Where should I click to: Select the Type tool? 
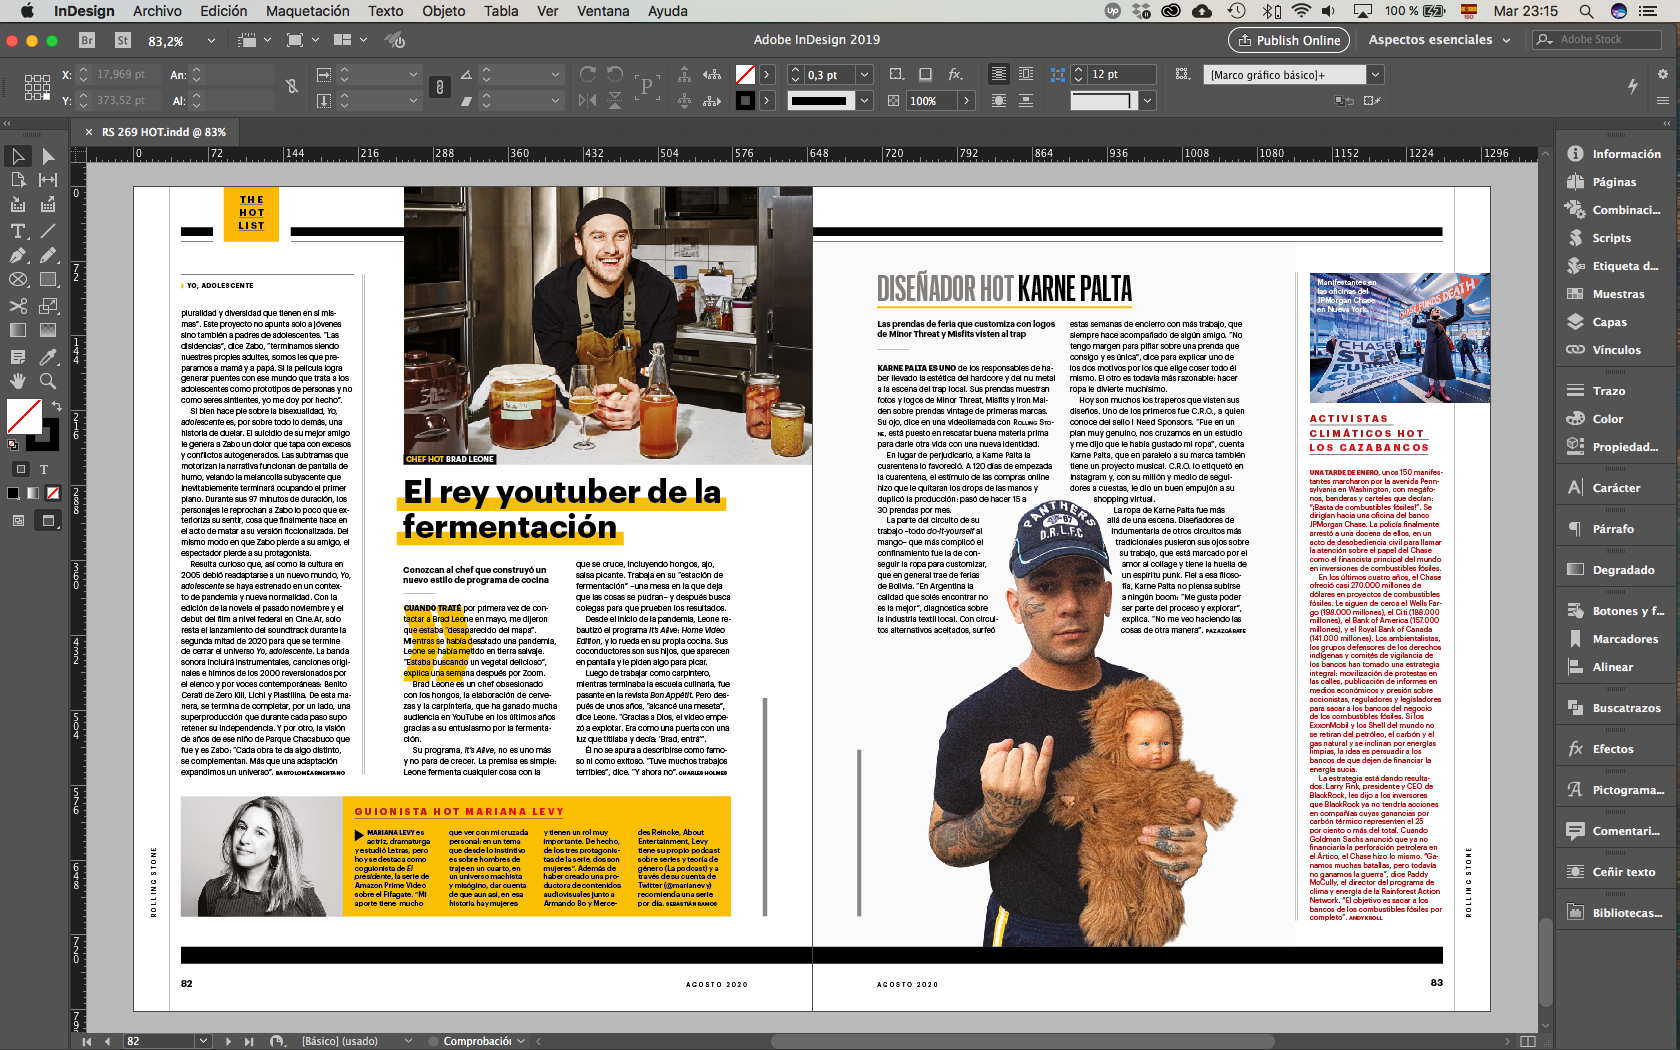point(18,231)
